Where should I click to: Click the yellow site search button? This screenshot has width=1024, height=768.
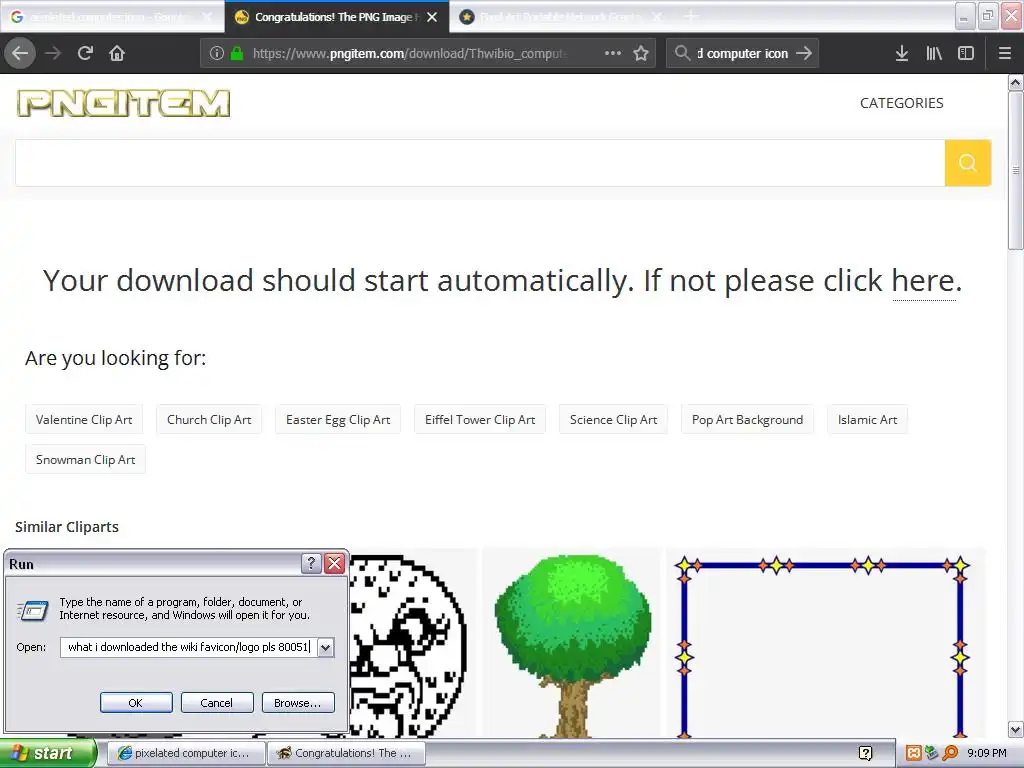[x=968, y=163]
